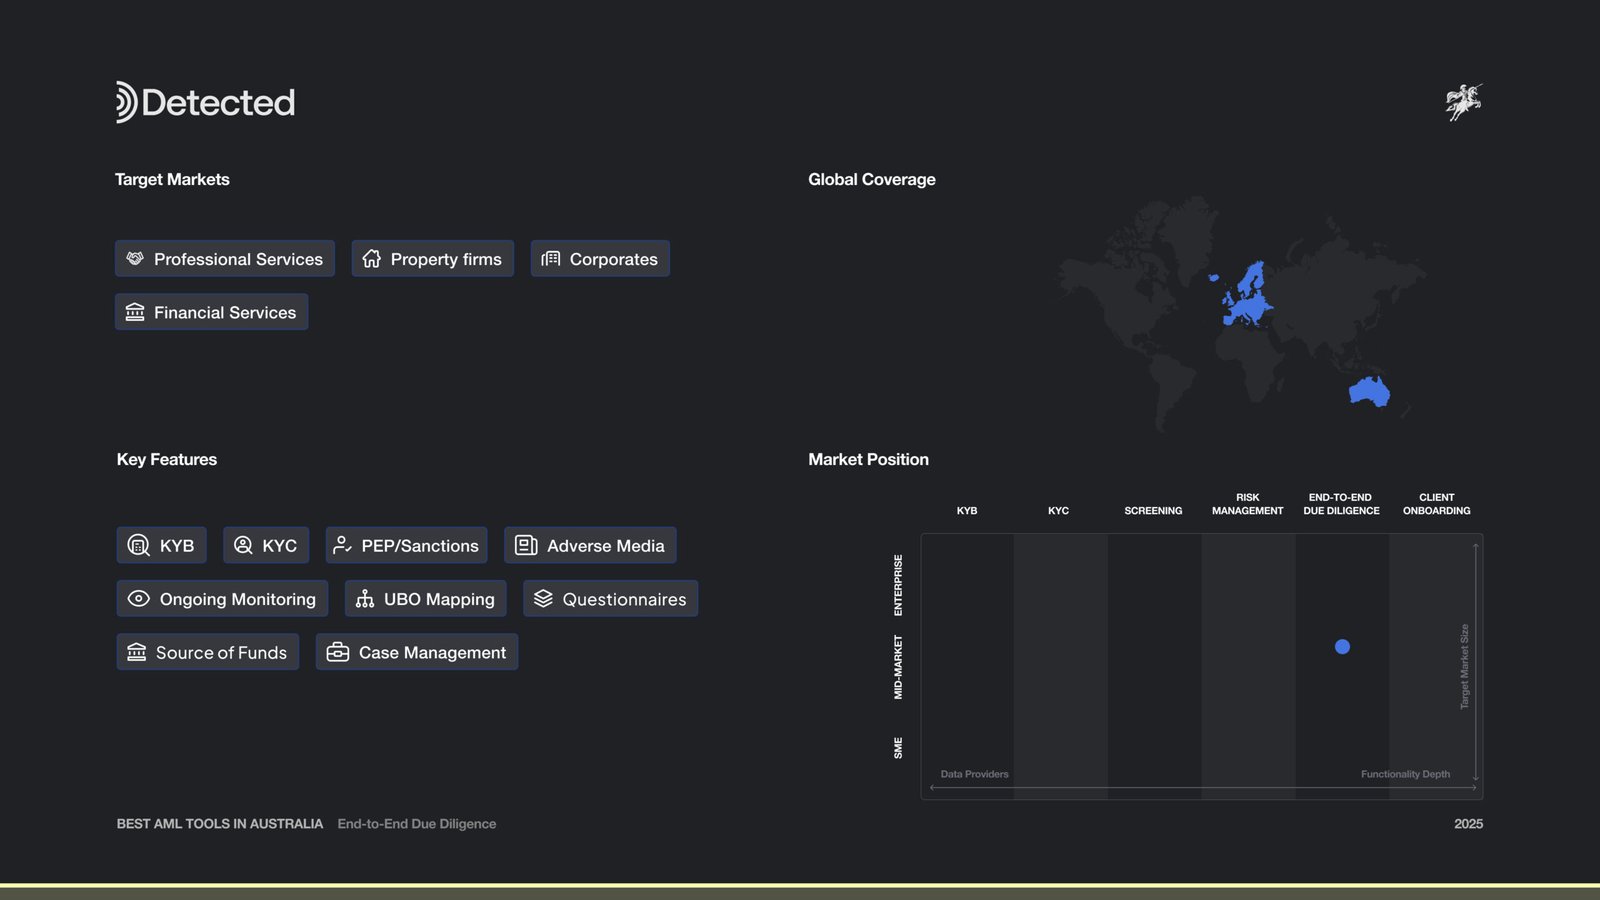Click the KYC chart column header

1058,511
